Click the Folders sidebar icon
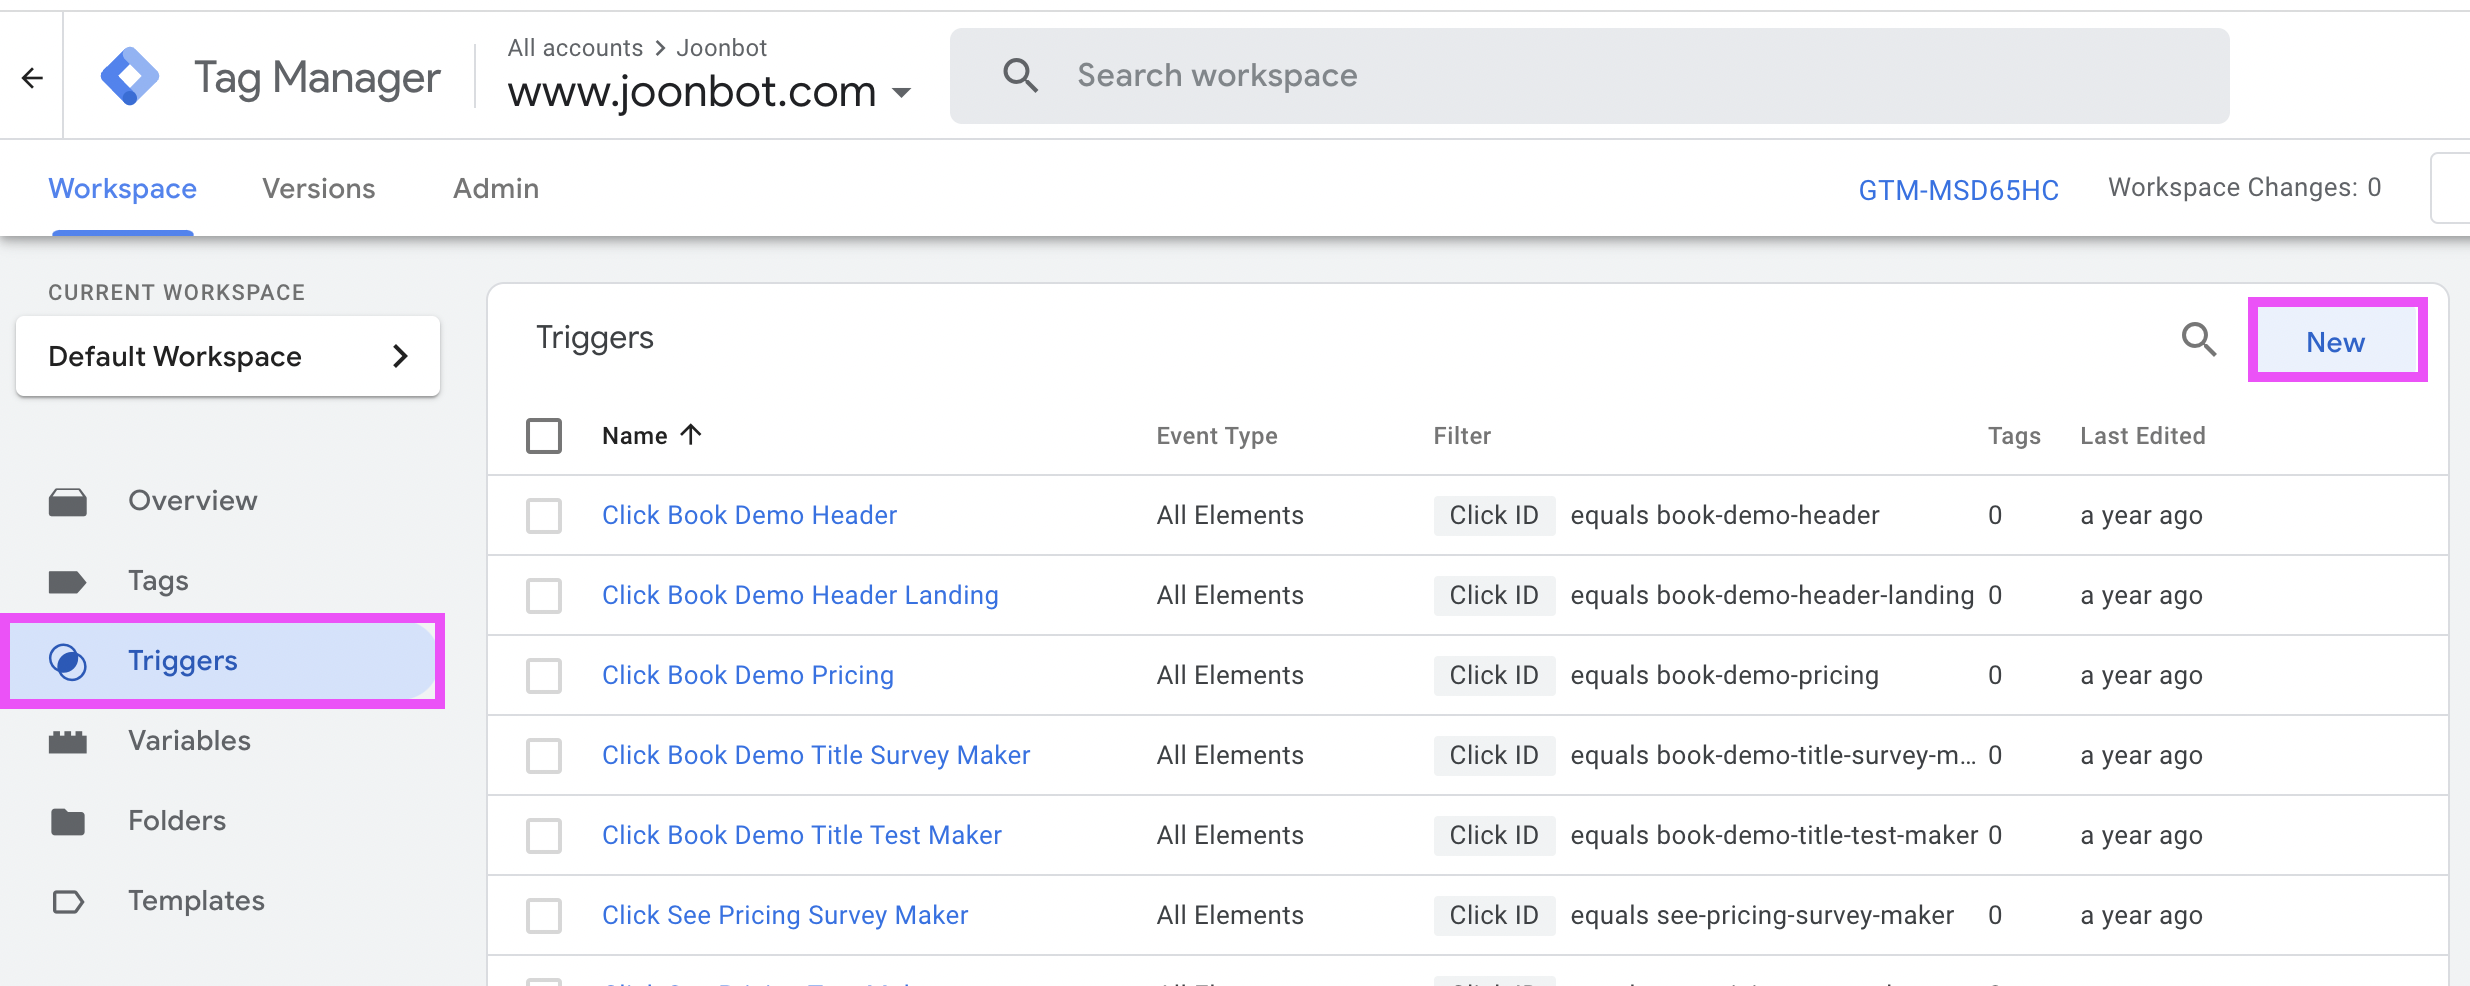2470x986 pixels. tap(68, 821)
